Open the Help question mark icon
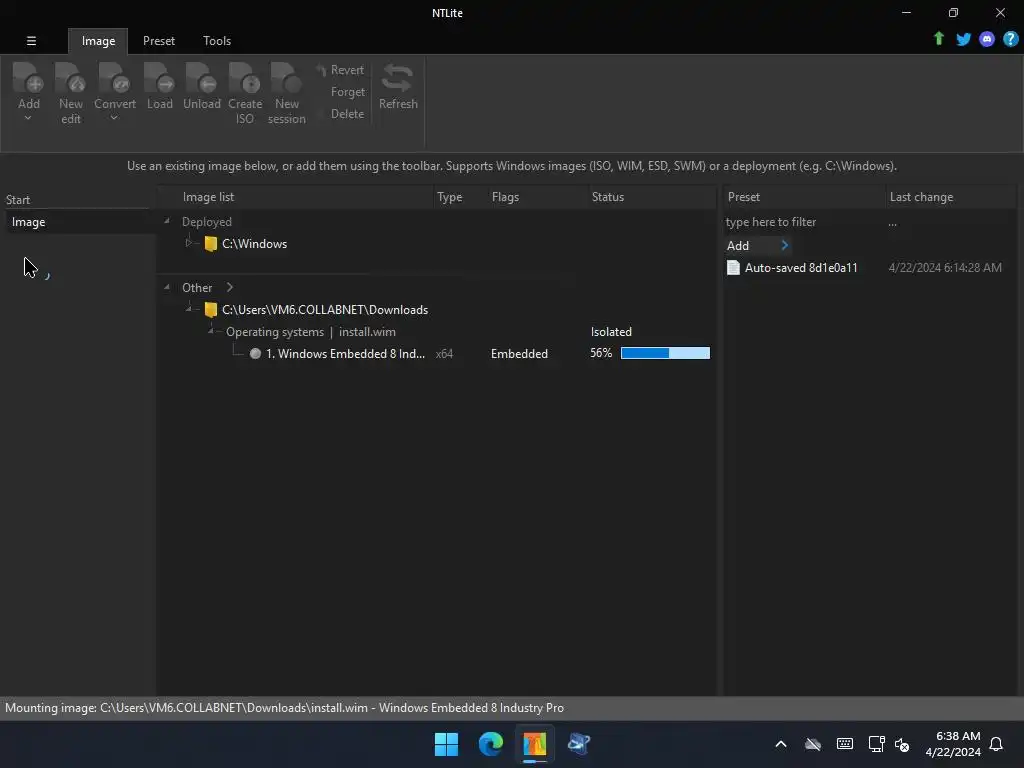The height and width of the screenshot is (768, 1024). tap(1010, 39)
